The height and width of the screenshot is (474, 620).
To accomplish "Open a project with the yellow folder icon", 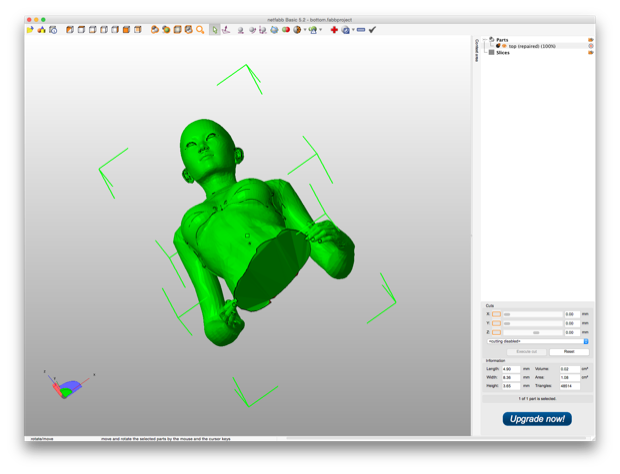I will click(x=30, y=30).
